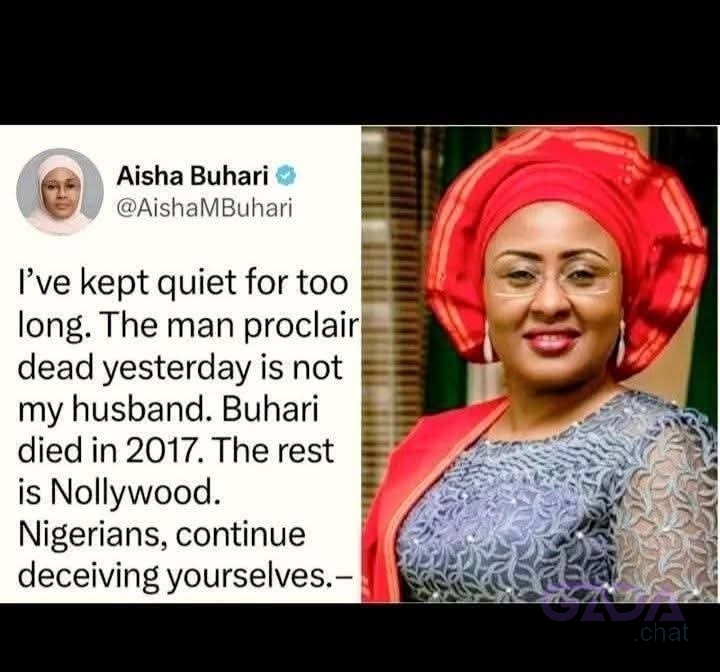Click the Aisha Buhari display name

[x=192, y=175]
